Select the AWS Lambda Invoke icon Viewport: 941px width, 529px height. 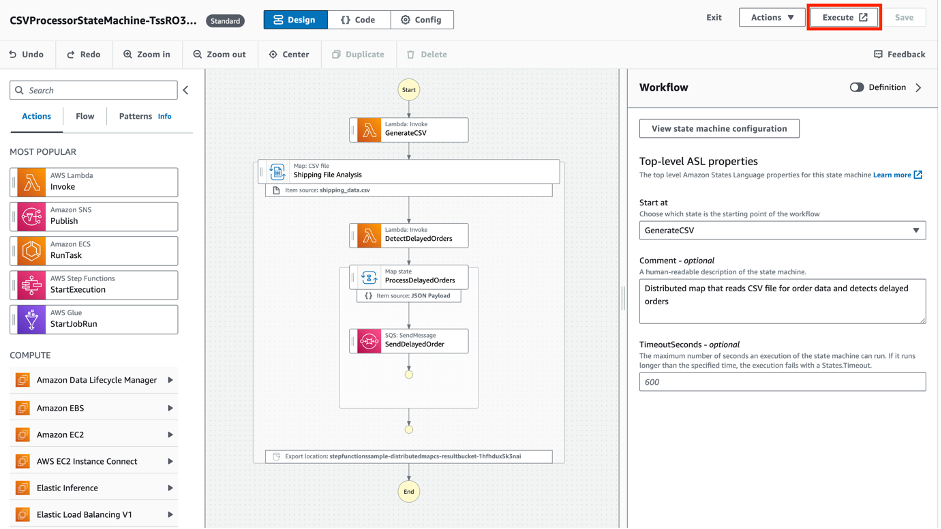coord(31,183)
